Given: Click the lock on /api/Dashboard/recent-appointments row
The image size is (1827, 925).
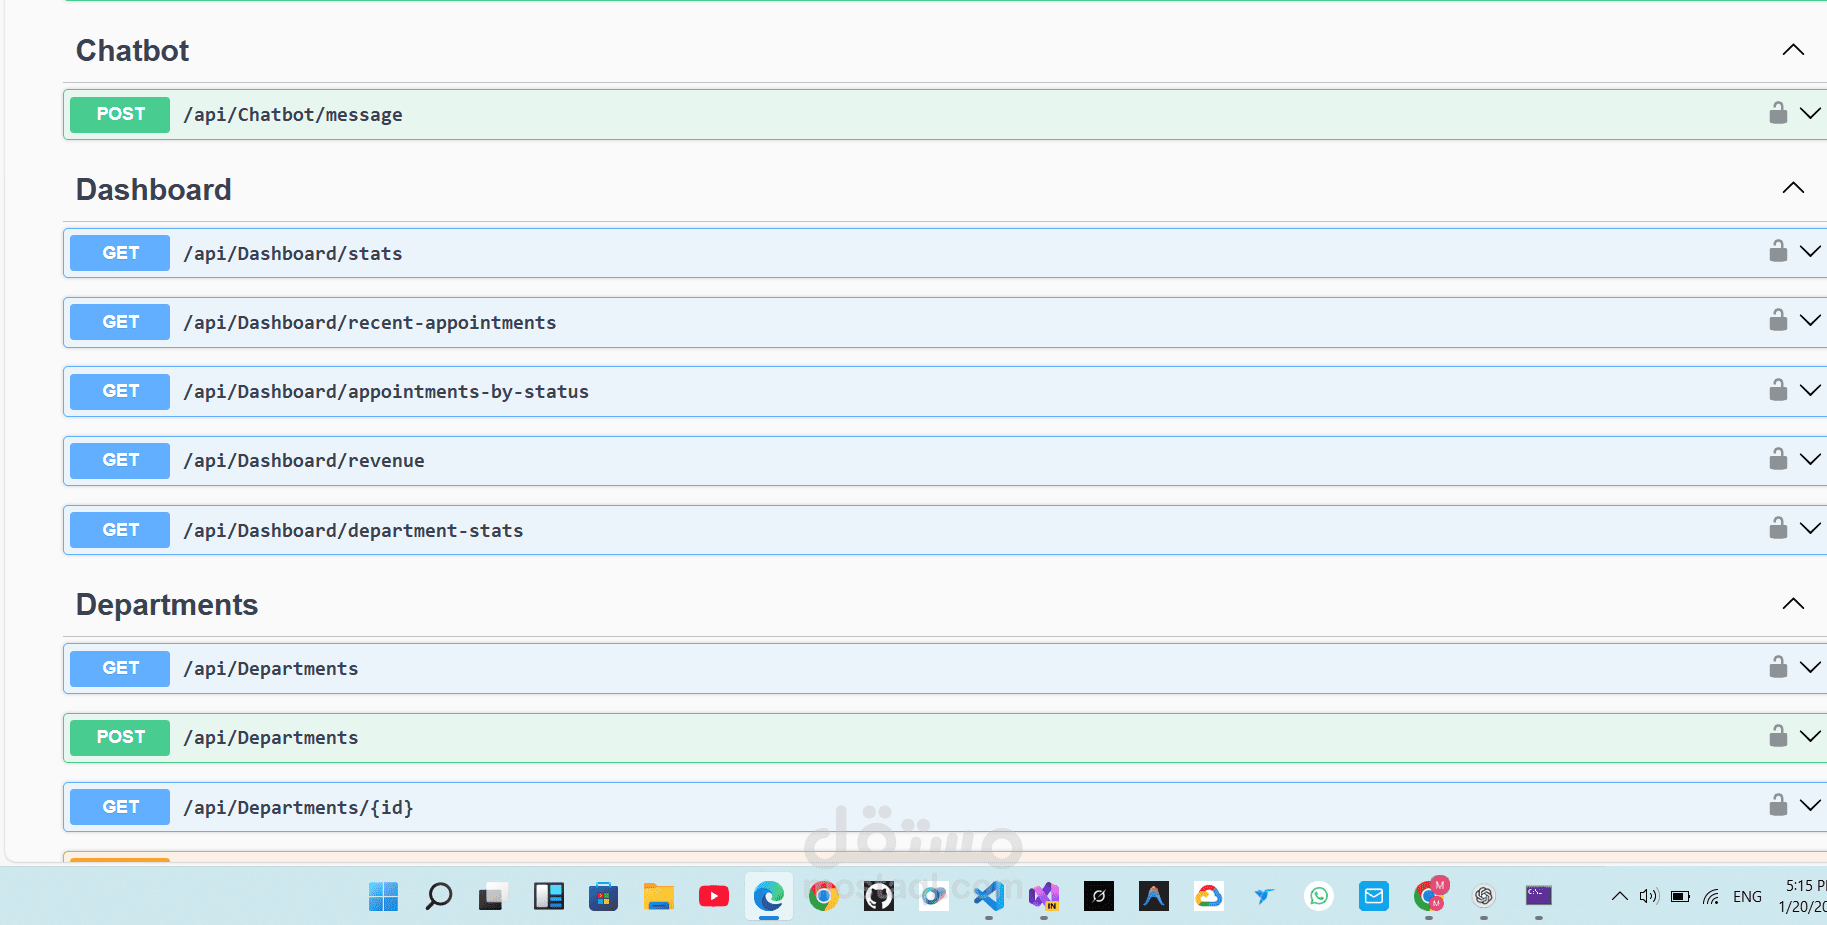Looking at the screenshot, I should coord(1778,320).
